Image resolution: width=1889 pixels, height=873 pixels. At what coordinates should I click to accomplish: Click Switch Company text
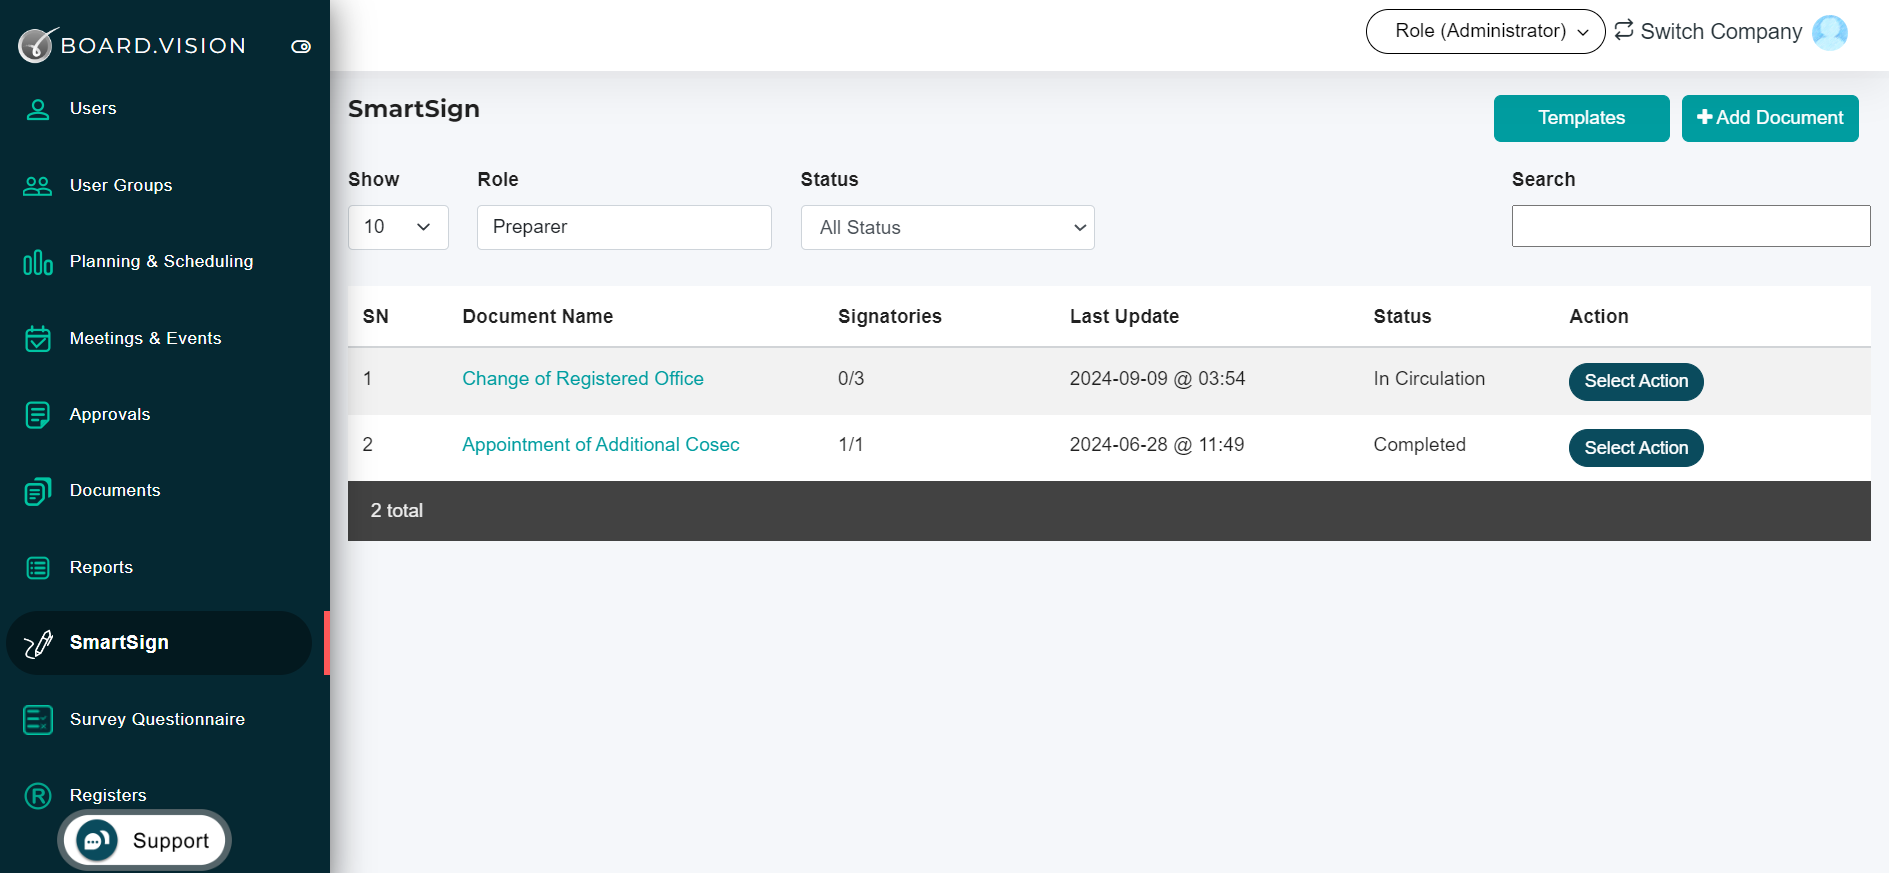(x=1721, y=32)
